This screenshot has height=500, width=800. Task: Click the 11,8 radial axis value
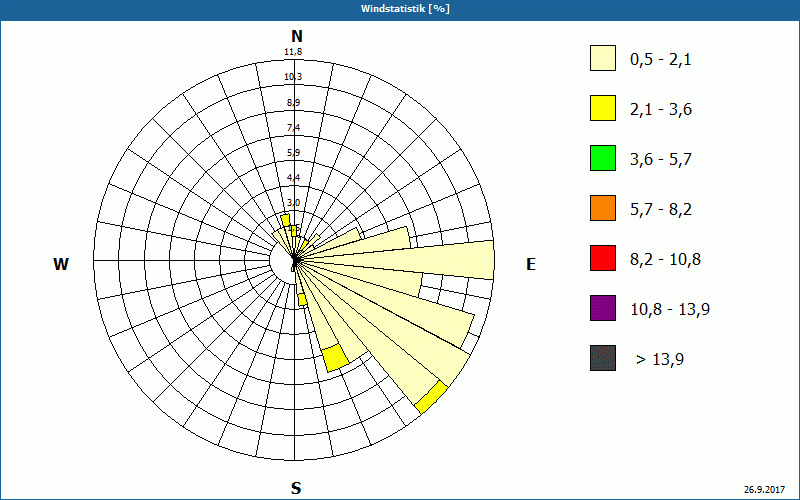tap(293, 52)
